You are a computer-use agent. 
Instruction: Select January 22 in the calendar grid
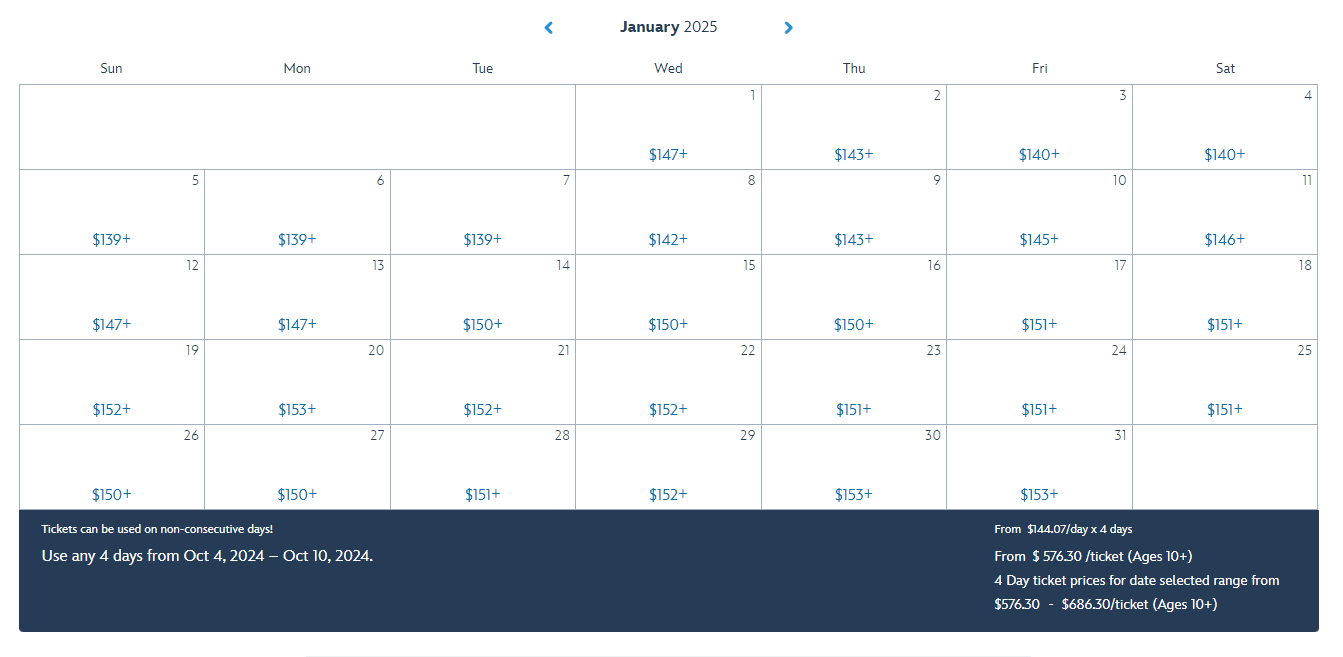668,382
